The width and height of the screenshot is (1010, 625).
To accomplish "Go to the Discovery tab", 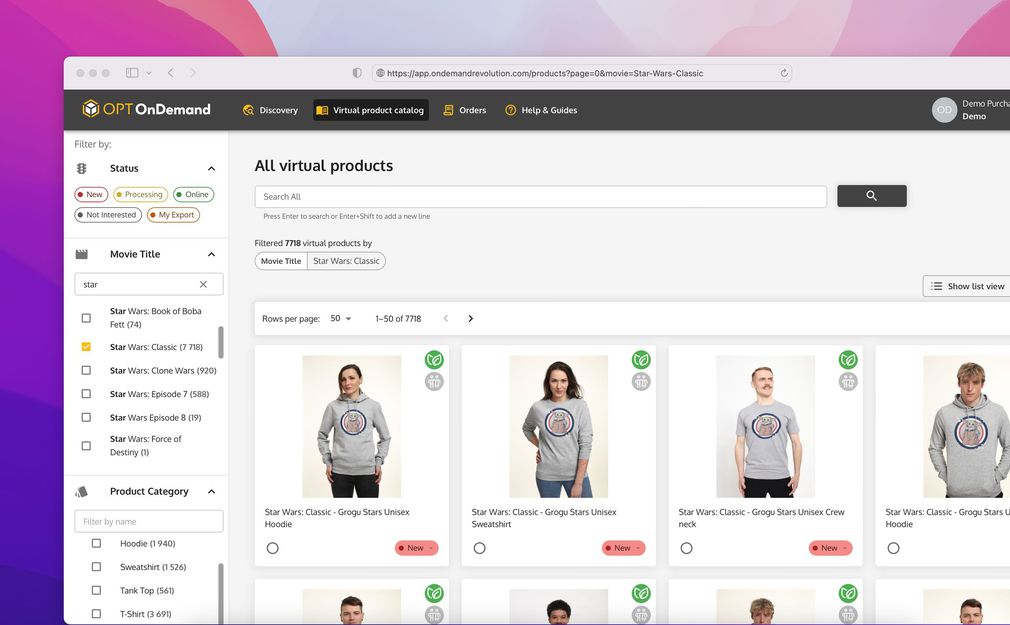I will [270, 110].
